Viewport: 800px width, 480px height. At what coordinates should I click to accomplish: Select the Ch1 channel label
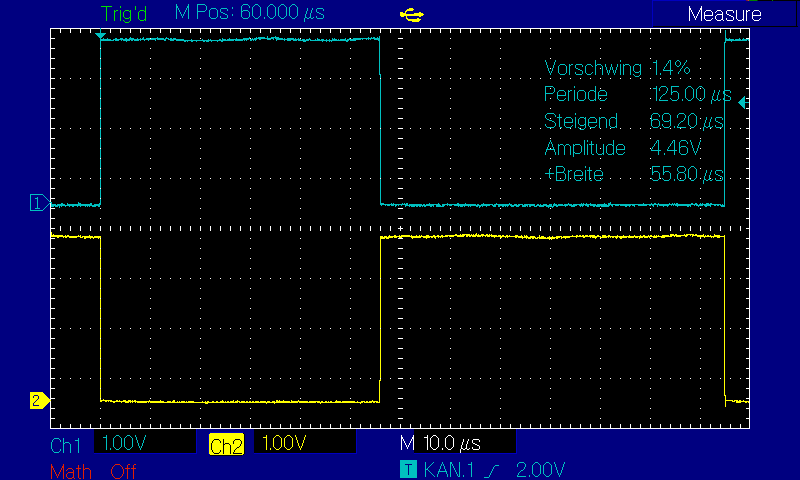[65, 445]
